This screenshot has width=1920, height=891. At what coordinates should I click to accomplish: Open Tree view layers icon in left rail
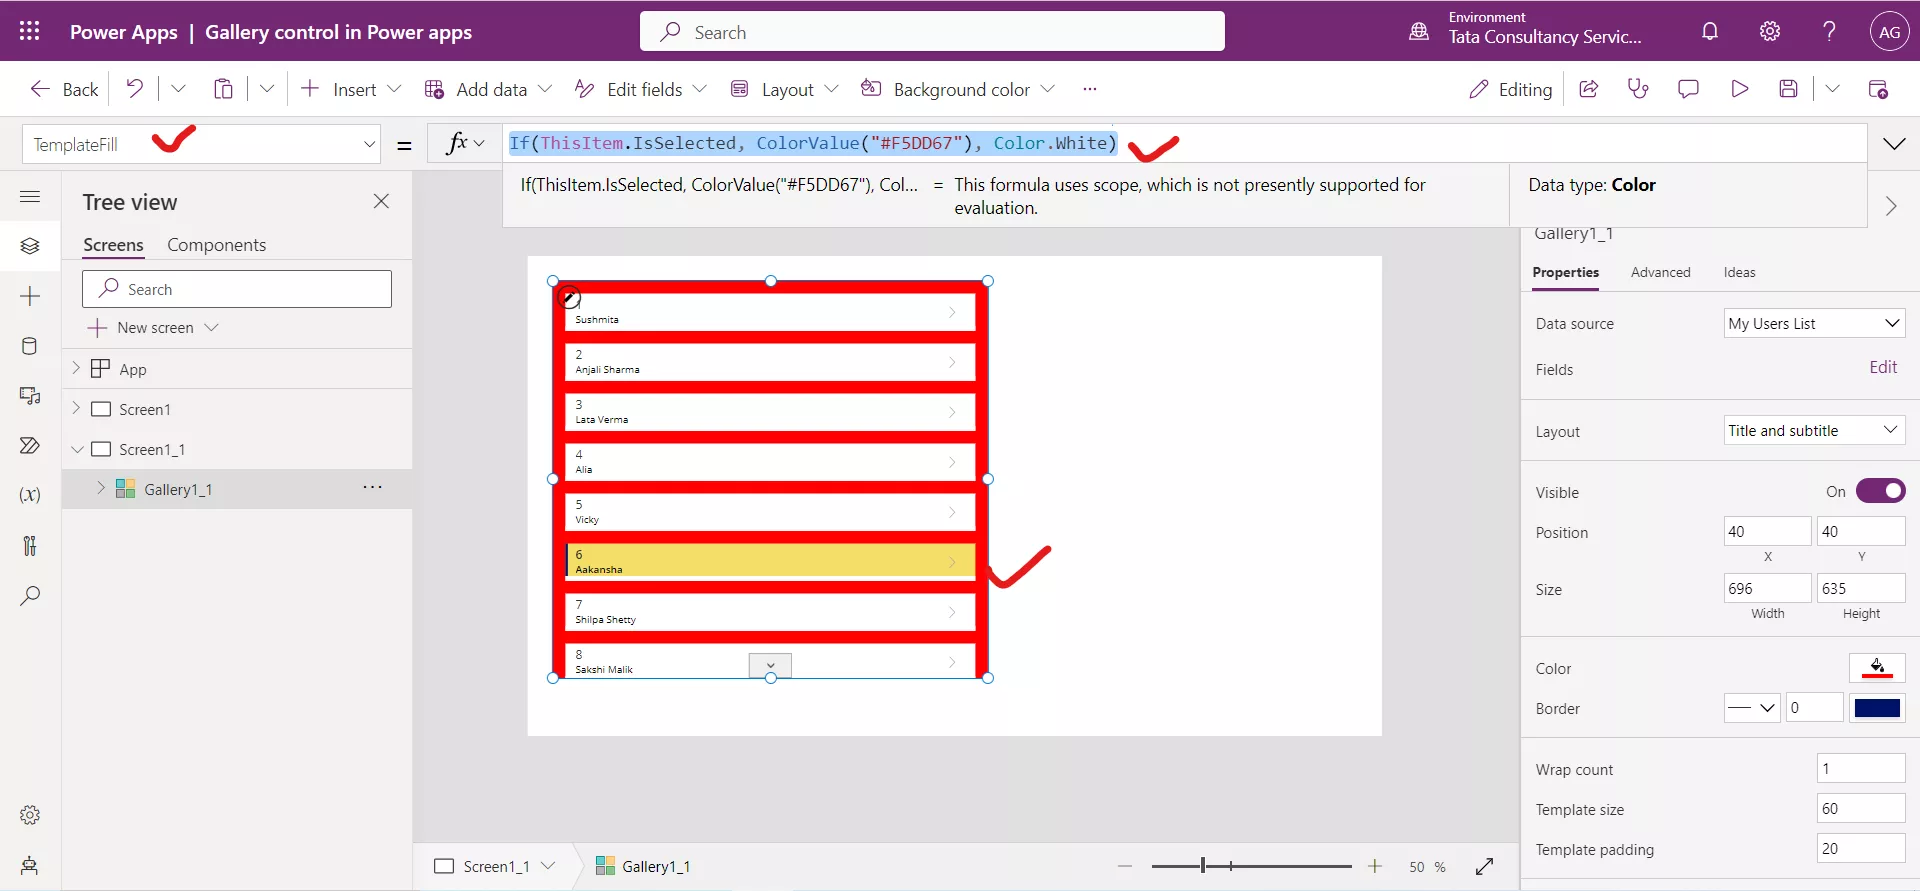pyautogui.click(x=30, y=246)
